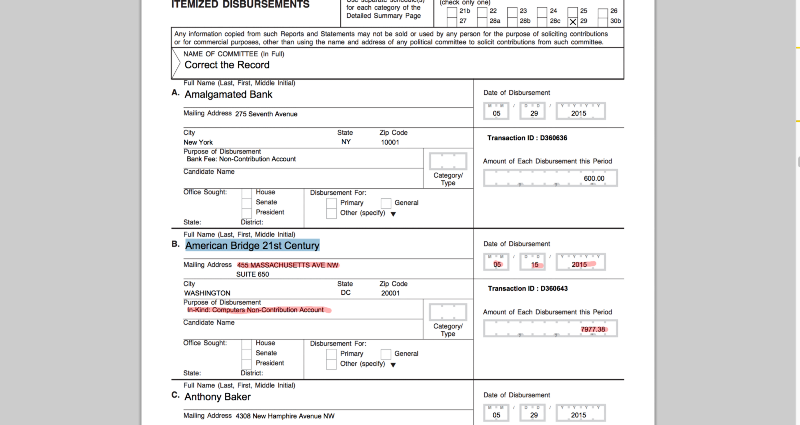This screenshot has width=800, height=425.
Task: Tick General checkbox in American Bridge entry
Action: coord(386,354)
